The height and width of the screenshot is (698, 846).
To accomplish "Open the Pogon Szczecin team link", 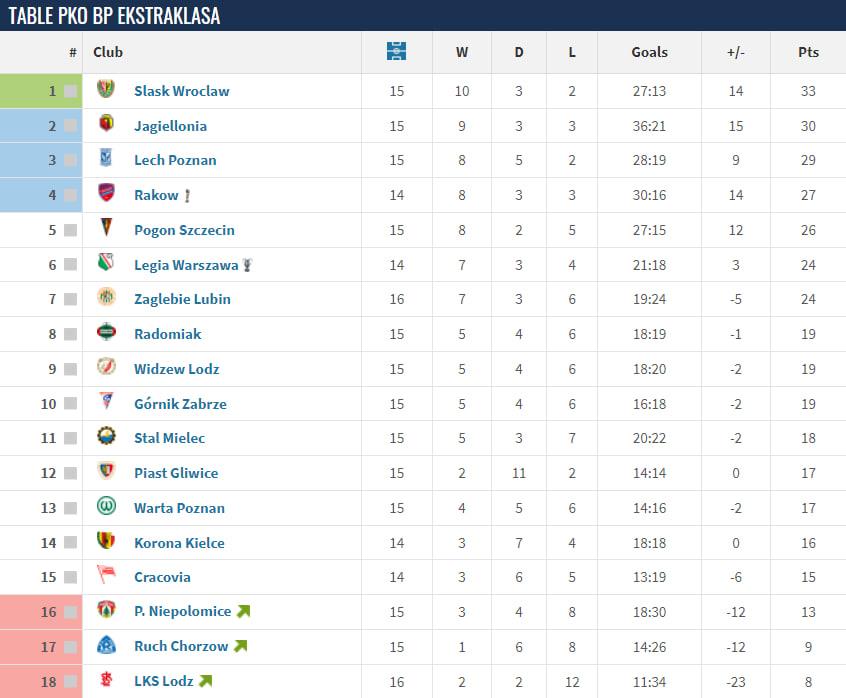I will [x=184, y=230].
